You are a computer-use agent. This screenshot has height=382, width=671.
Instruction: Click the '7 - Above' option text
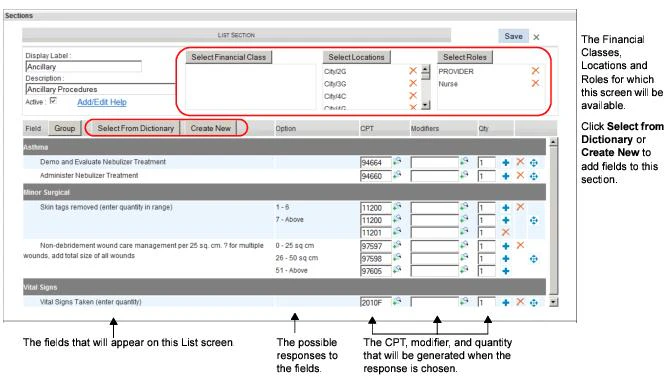(x=290, y=219)
